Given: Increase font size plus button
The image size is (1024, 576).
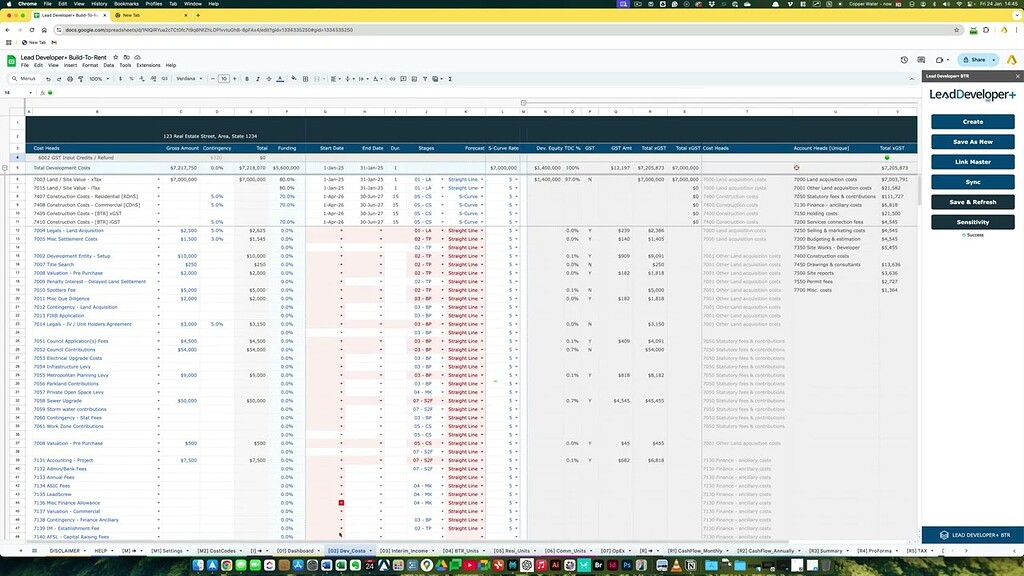Looking at the screenshot, I should (x=234, y=79).
